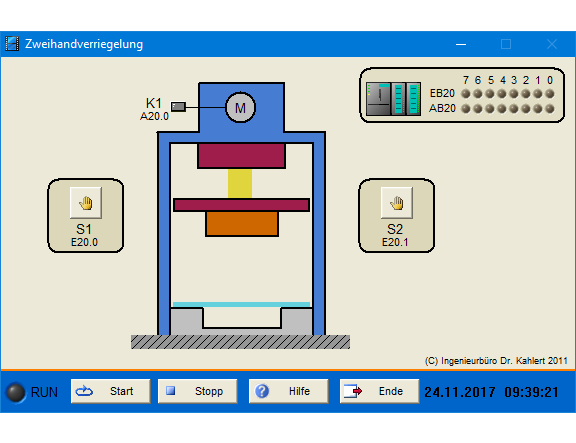Toggle EB20 bit 1 LED

tap(538, 94)
